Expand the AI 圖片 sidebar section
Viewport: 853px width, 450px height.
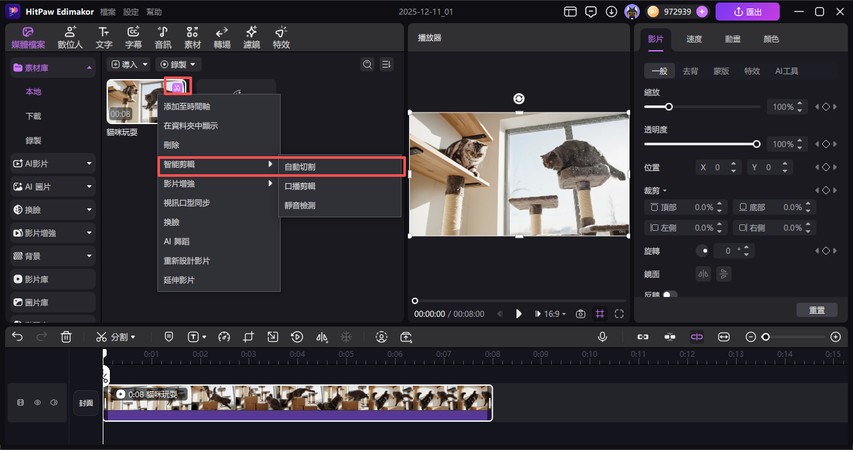pos(53,187)
